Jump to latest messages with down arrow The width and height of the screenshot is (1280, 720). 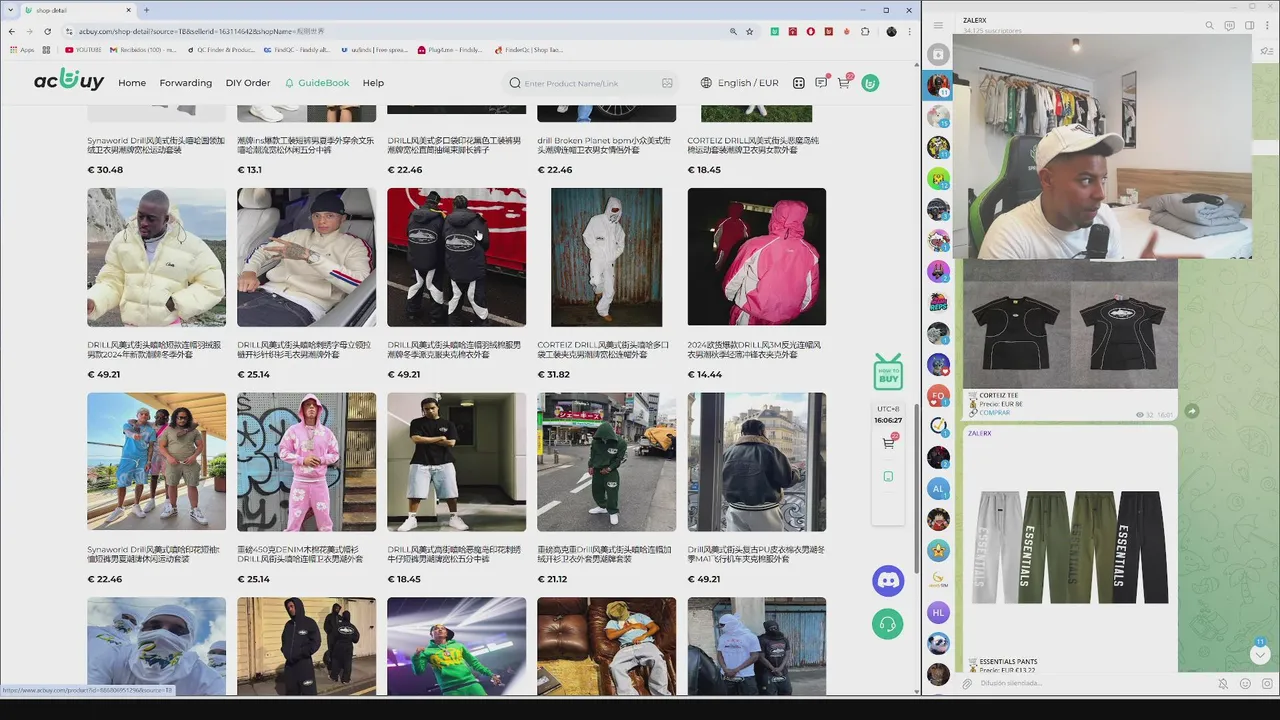point(1260,654)
